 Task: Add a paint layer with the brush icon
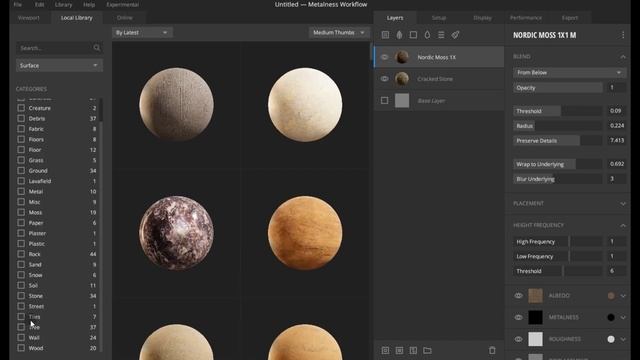point(455,35)
